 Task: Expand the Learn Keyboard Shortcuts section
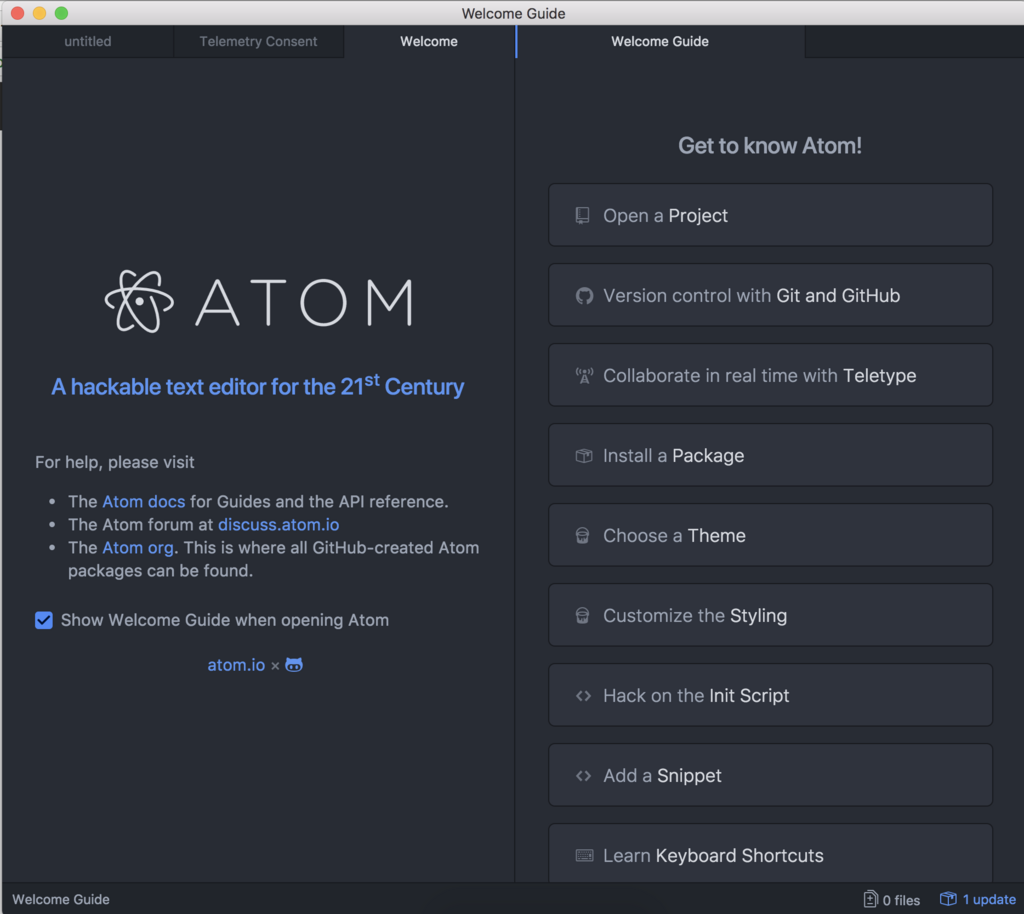(770, 854)
